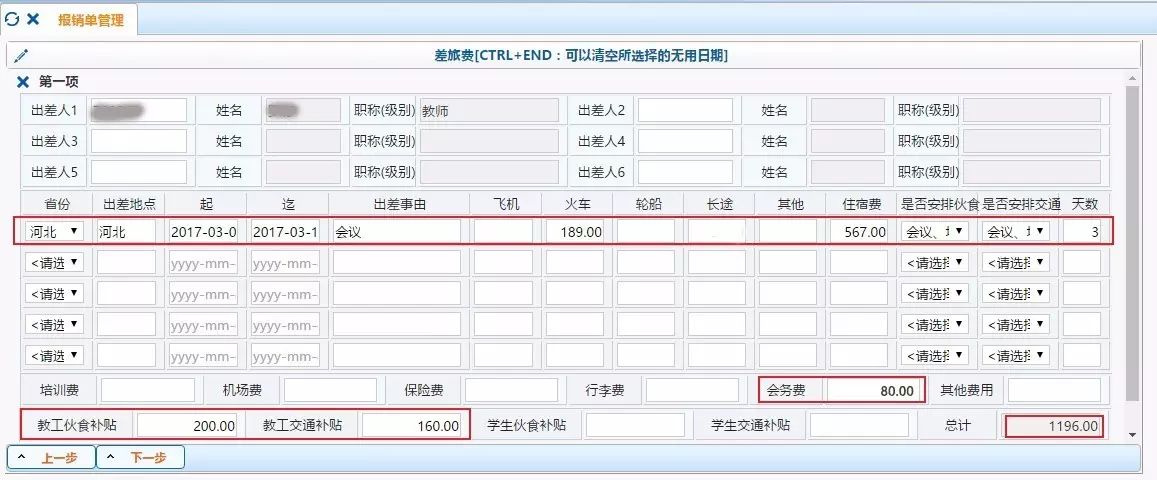Click 教工伙食补贴 field showing 200.00
The image size is (1157, 480).
pyautogui.click(x=187, y=425)
